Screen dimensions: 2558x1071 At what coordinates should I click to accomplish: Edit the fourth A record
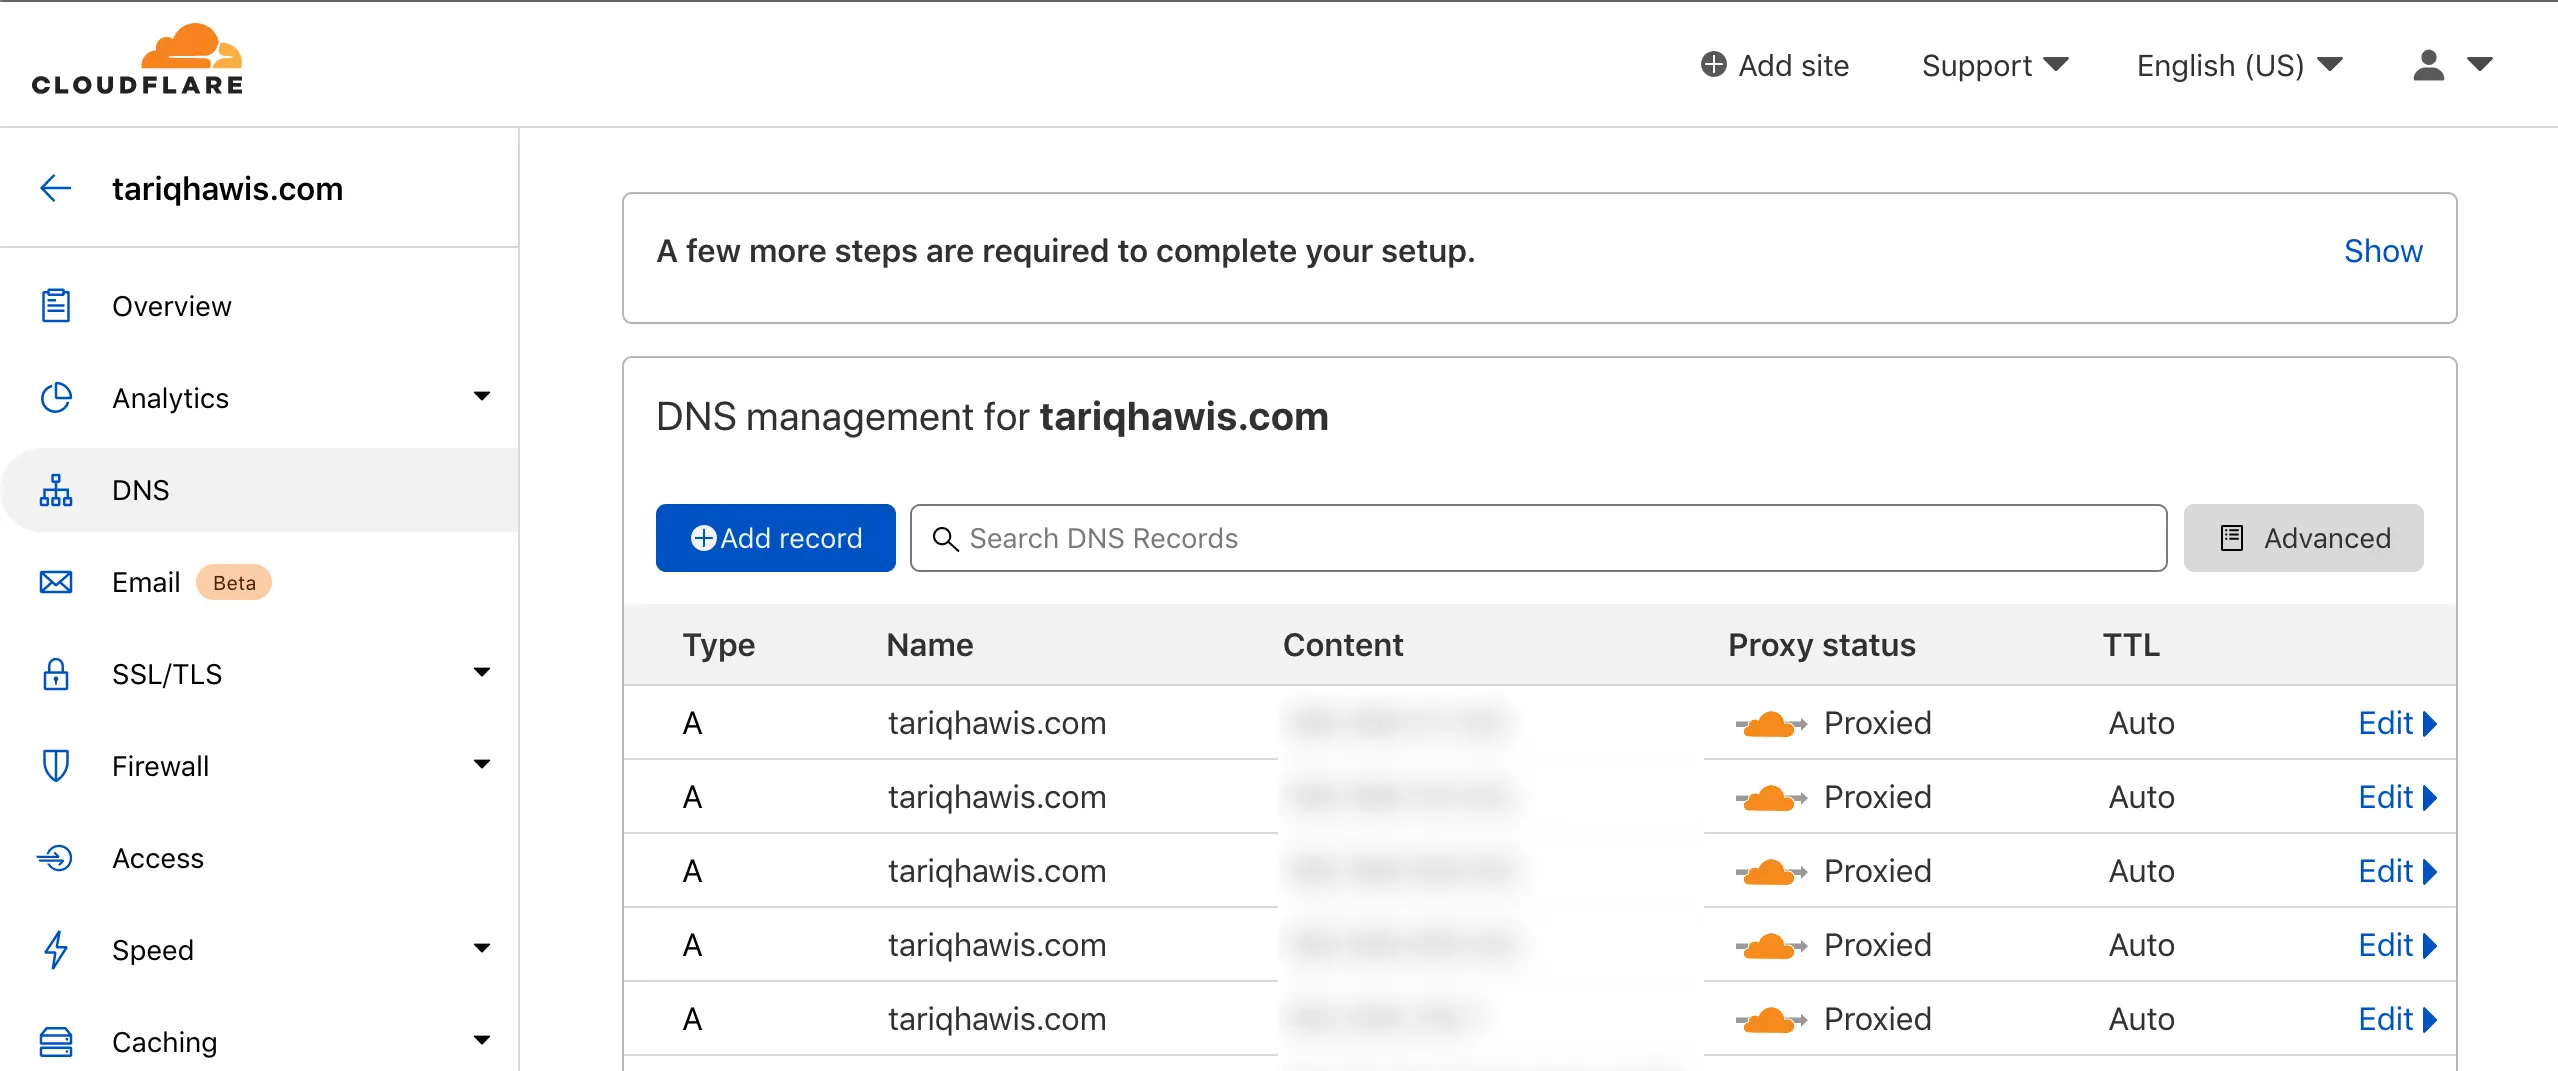pos(2398,945)
